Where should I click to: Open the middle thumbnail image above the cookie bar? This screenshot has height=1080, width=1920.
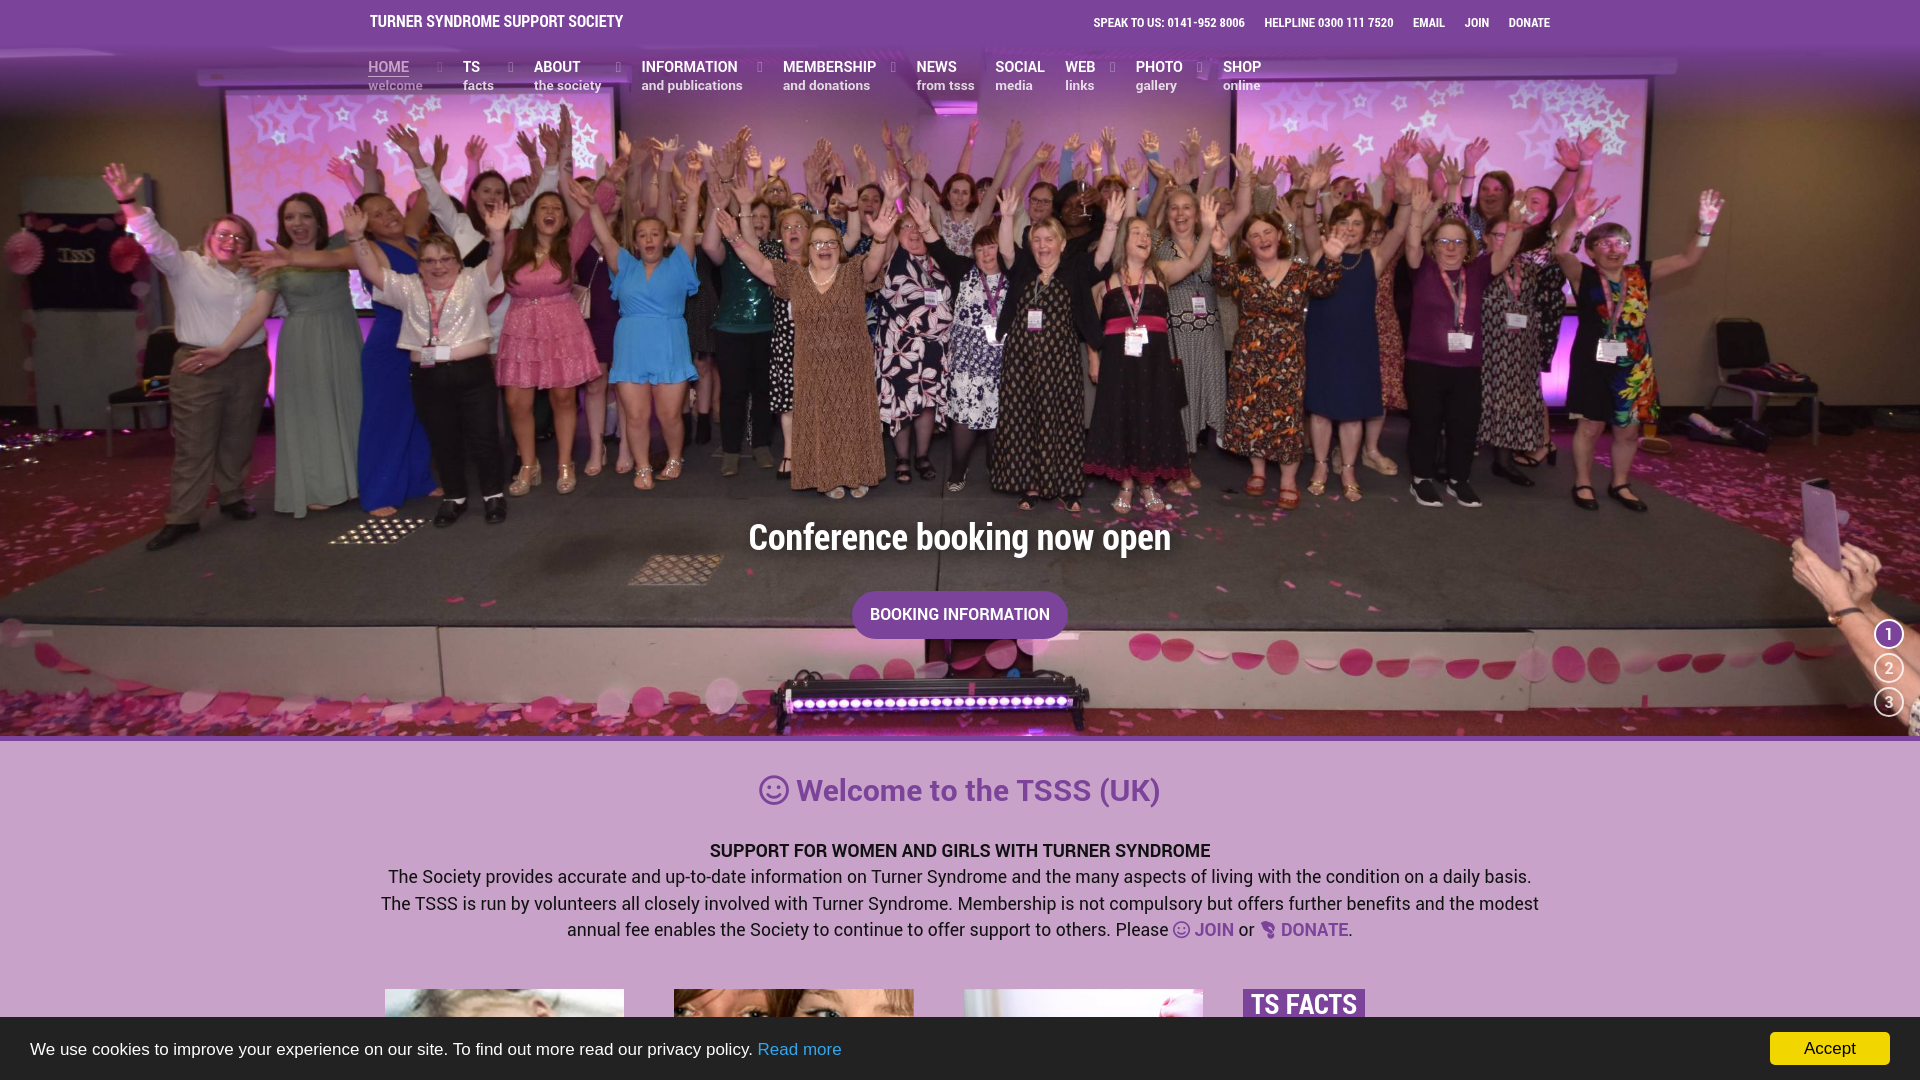pos(793,1003)
